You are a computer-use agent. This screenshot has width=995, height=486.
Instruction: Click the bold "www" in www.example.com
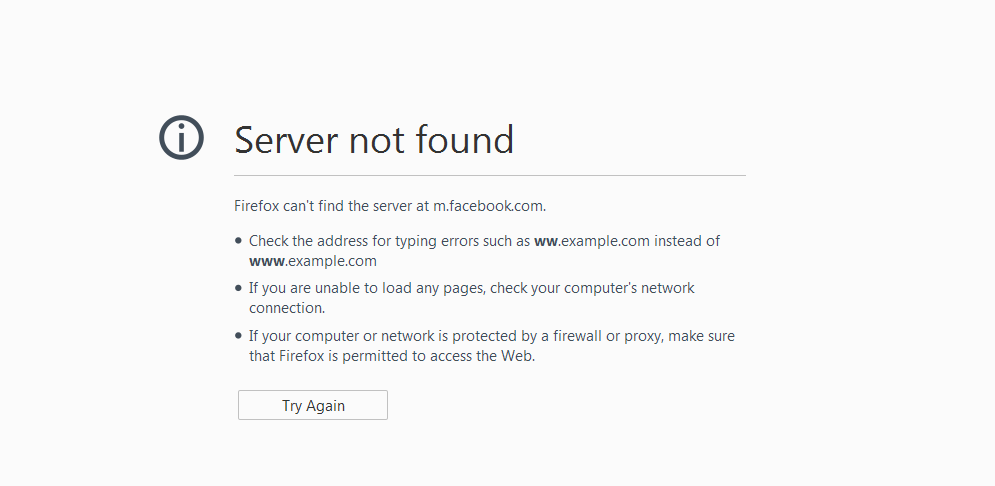pos(267,261)
